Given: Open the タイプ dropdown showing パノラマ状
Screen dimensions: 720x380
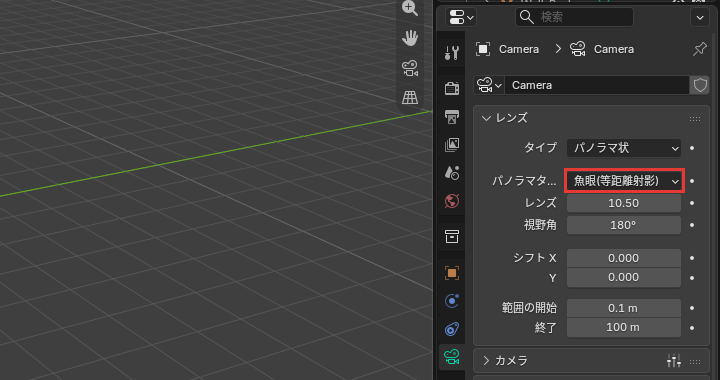Looking at the screenshot, I should (x=624, y=148).
